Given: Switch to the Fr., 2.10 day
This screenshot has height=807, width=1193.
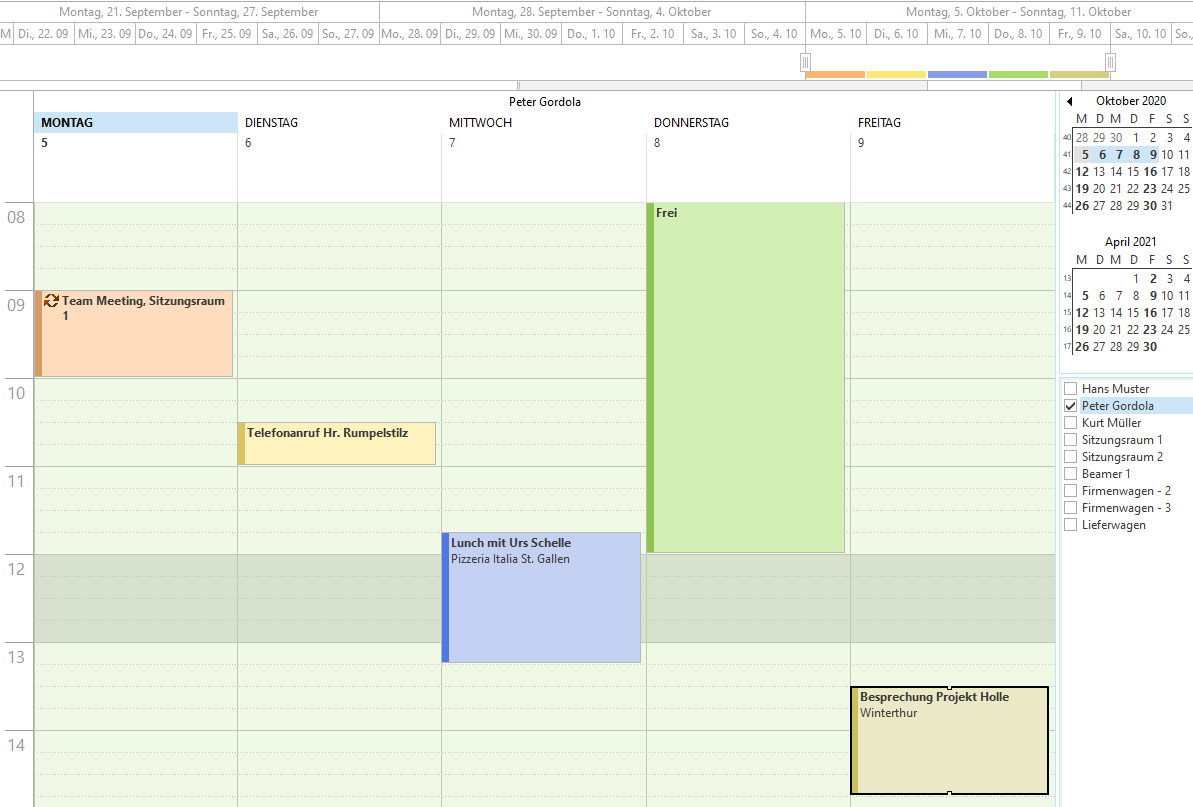Looking at the screenshot, I should (652, 33).
